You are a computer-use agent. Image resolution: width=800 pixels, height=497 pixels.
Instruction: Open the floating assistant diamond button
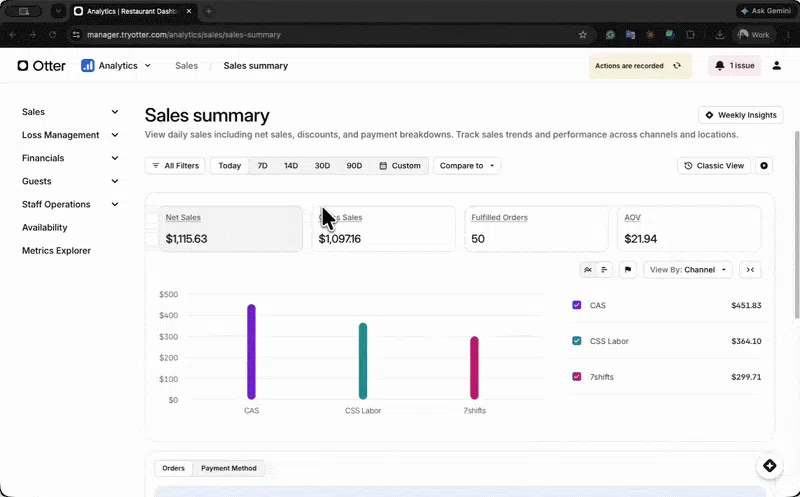click(x=769, y=465)
